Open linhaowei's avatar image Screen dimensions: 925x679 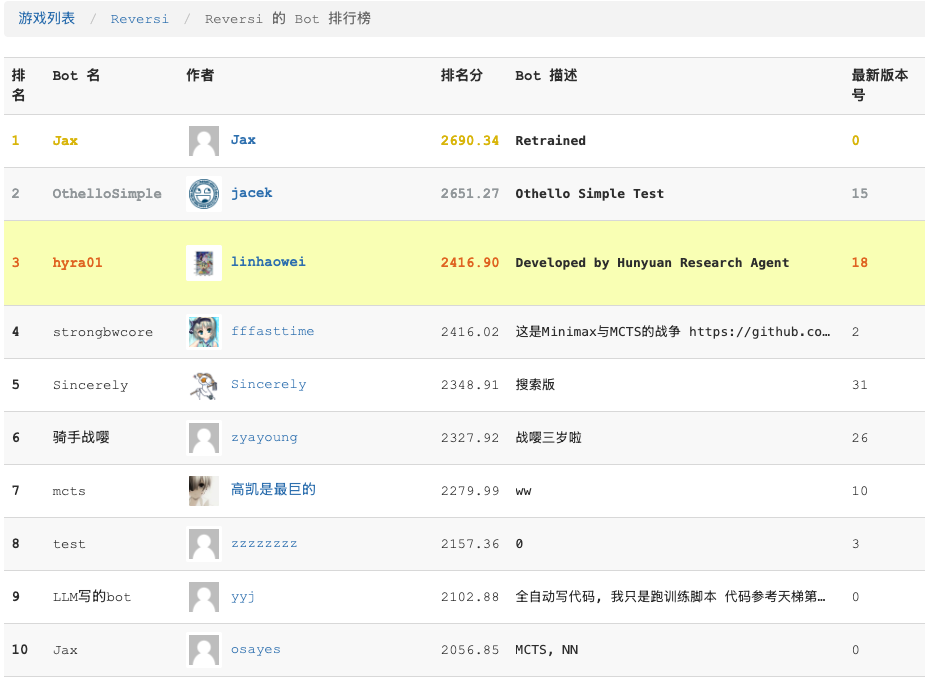click(x=204, y=263)
